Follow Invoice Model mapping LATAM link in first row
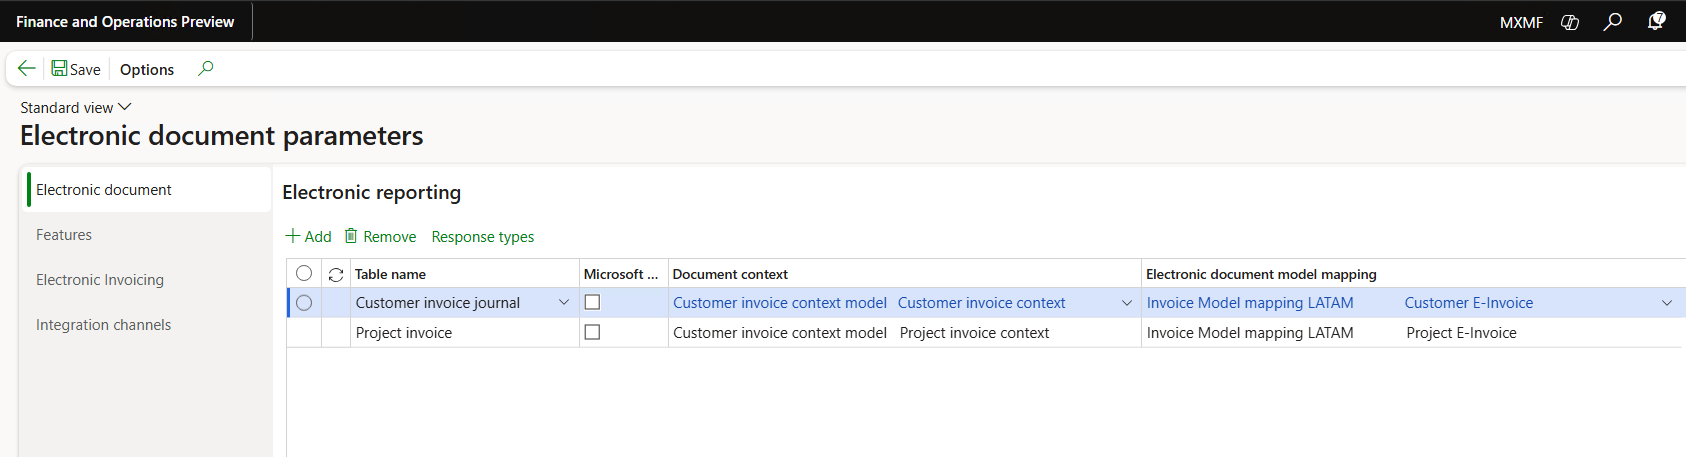 tap(1250, 303)
